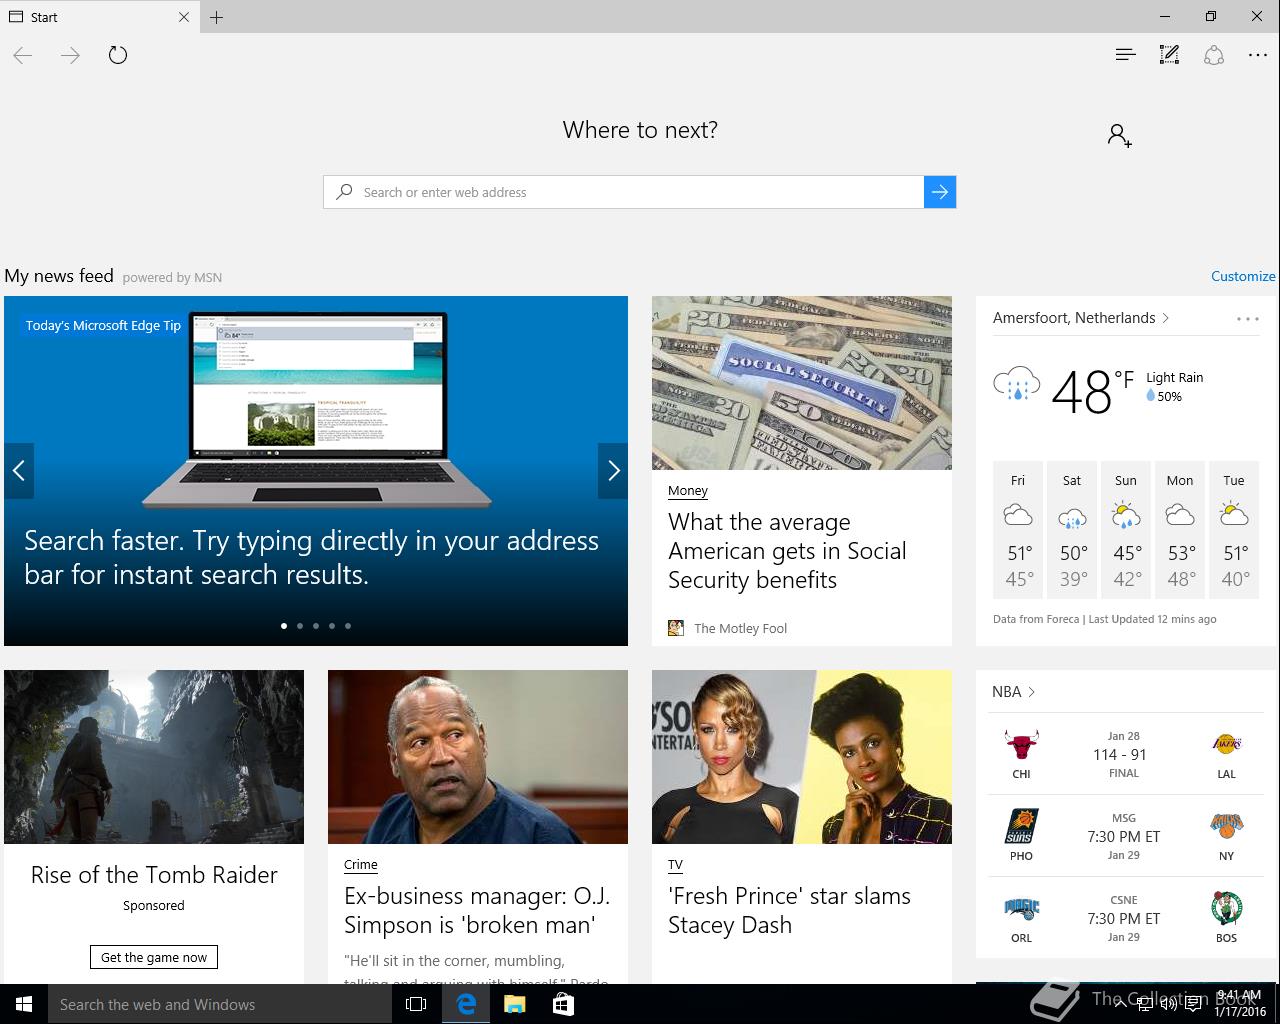
Task: Open weather card options menu
Action: click(x=1247, y=319)
